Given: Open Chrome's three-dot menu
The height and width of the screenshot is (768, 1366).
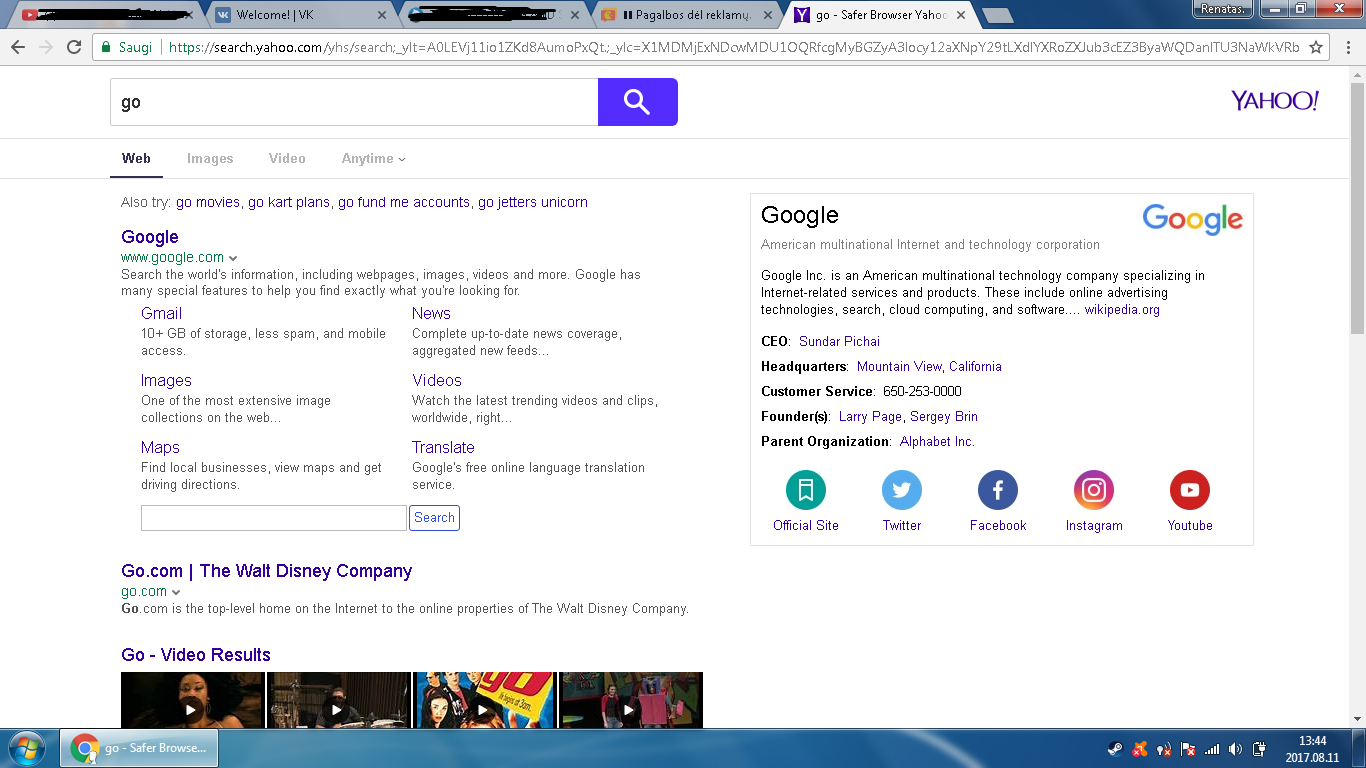Looking at the screenshot, I should 1346,47.
